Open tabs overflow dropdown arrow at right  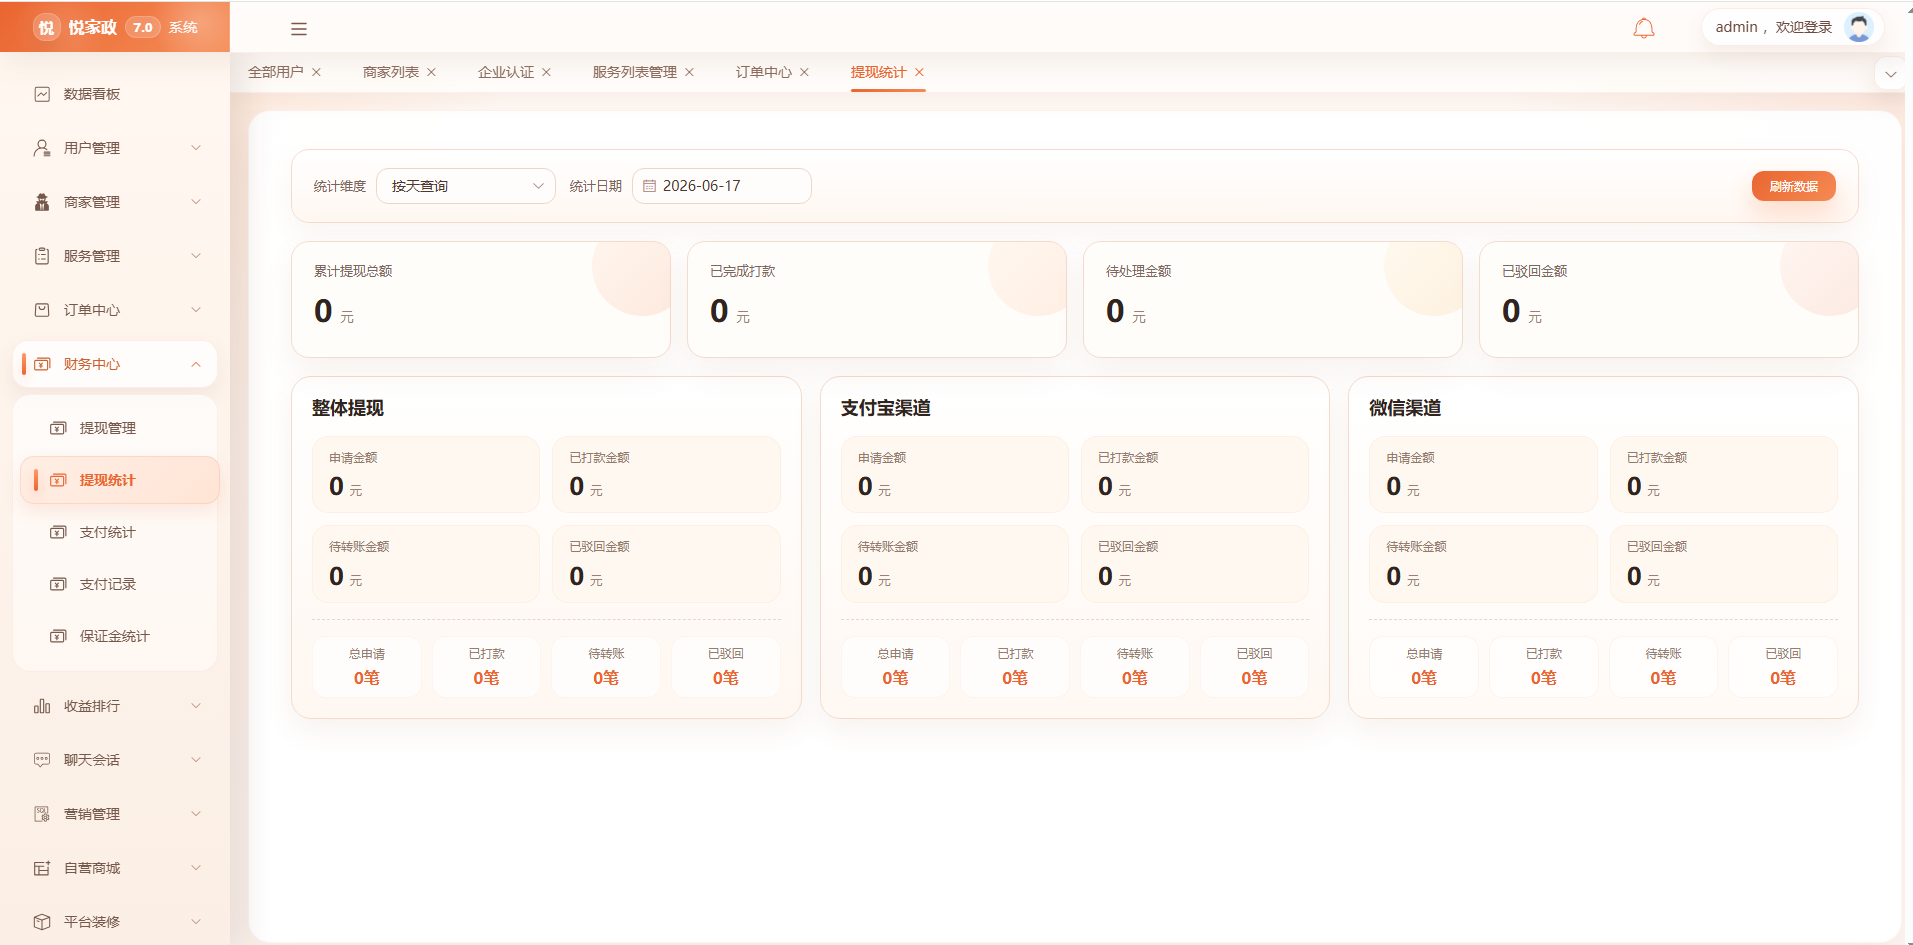click(1890, 75)
